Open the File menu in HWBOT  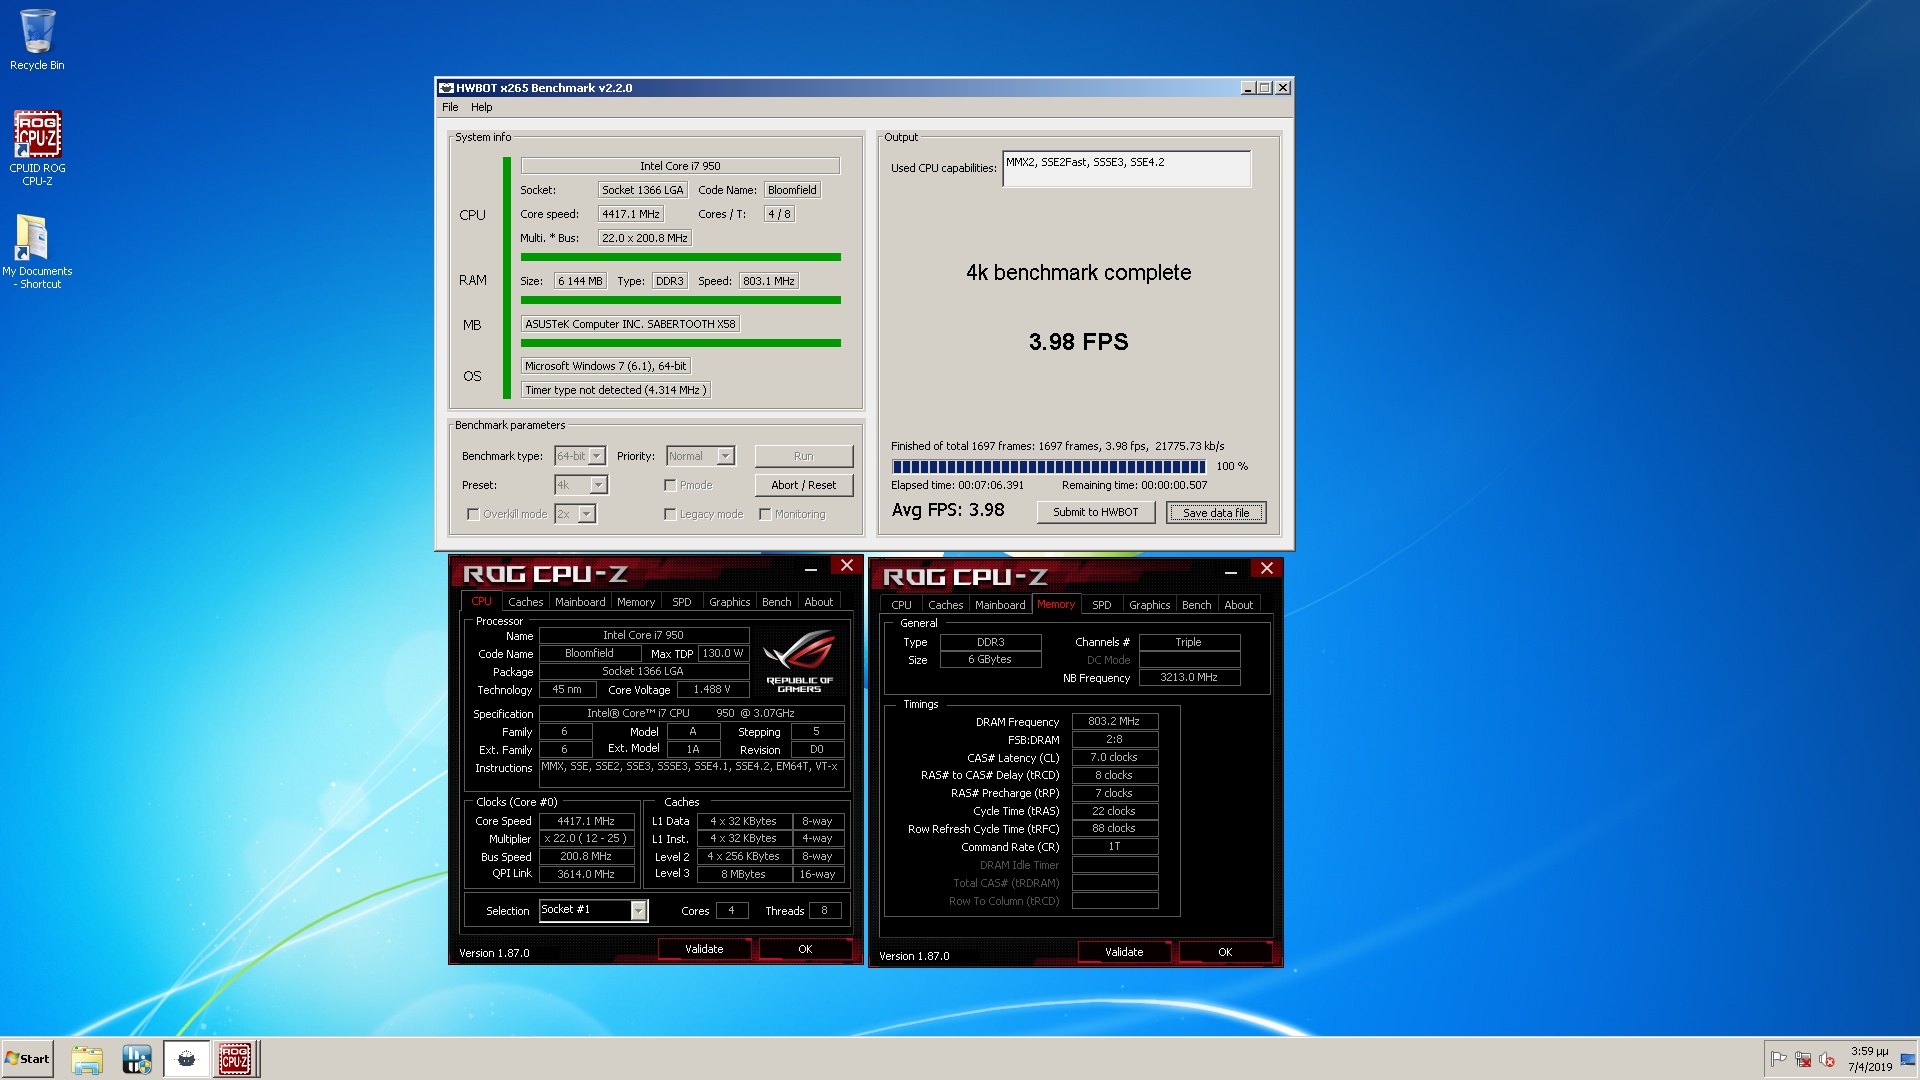tap(450, 107)
